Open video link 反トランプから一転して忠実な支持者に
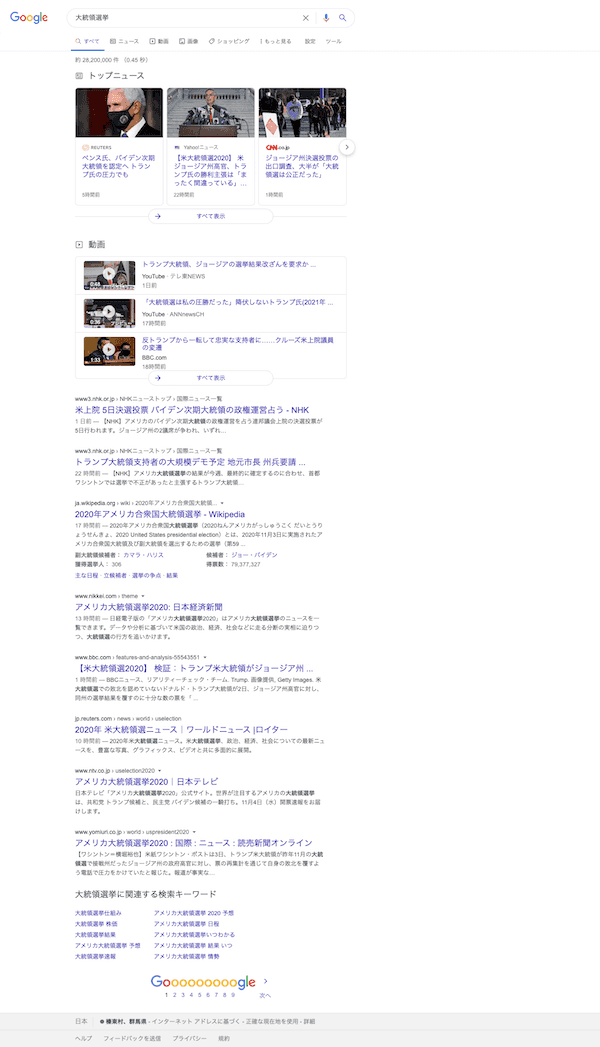600x1047 pixels. tap(238, 344)
